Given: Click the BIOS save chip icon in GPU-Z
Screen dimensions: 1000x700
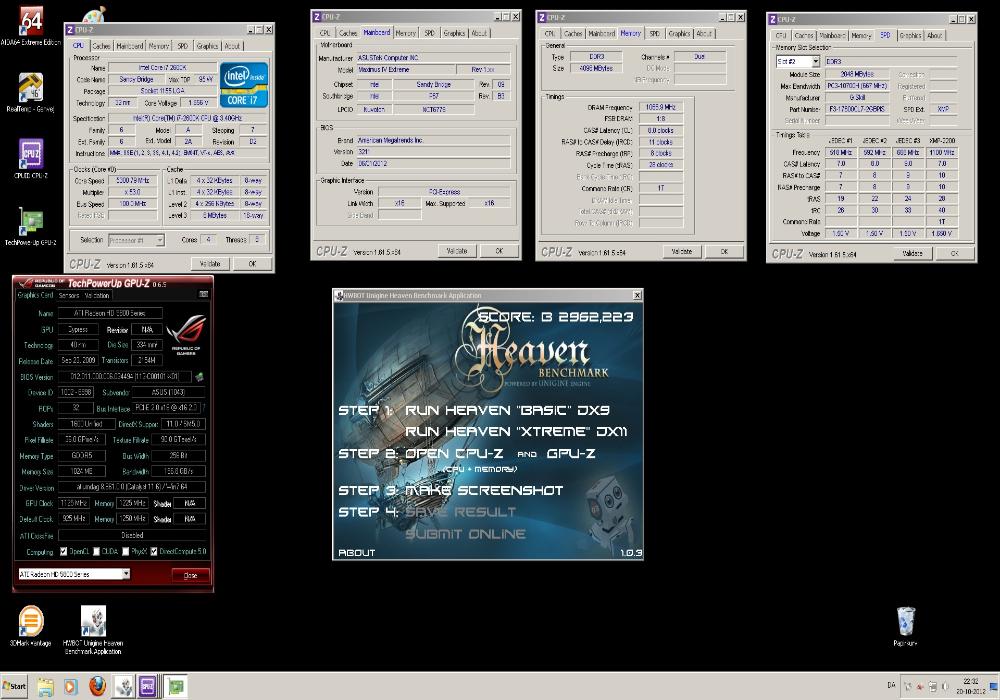Looking at the screenshot, I should click(x=200, y=377).
